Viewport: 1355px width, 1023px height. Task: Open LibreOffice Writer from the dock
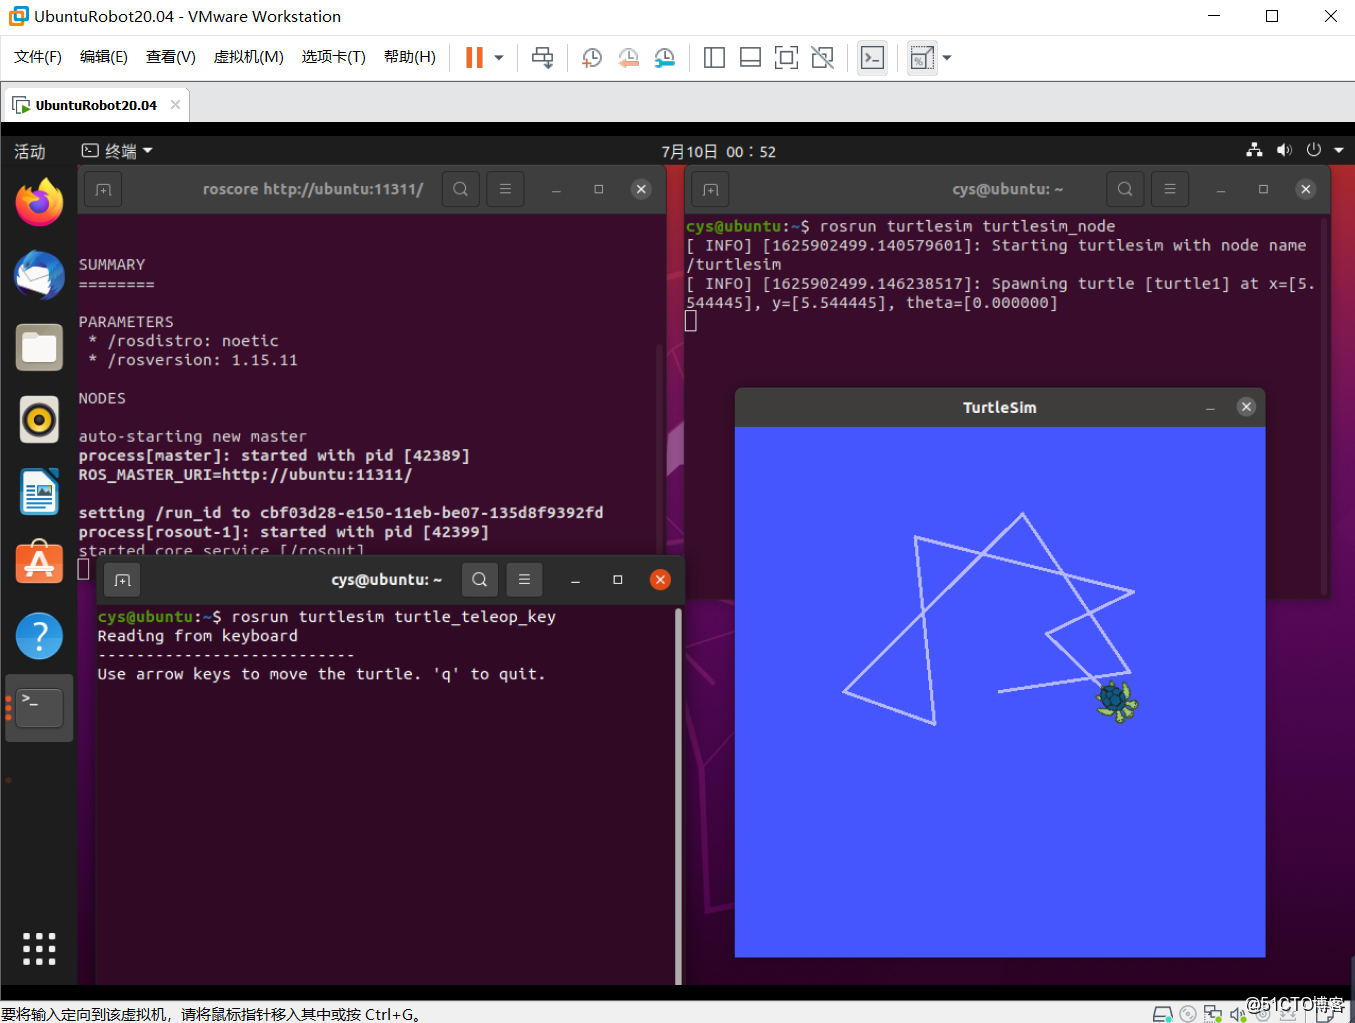[x=39, y=491]
